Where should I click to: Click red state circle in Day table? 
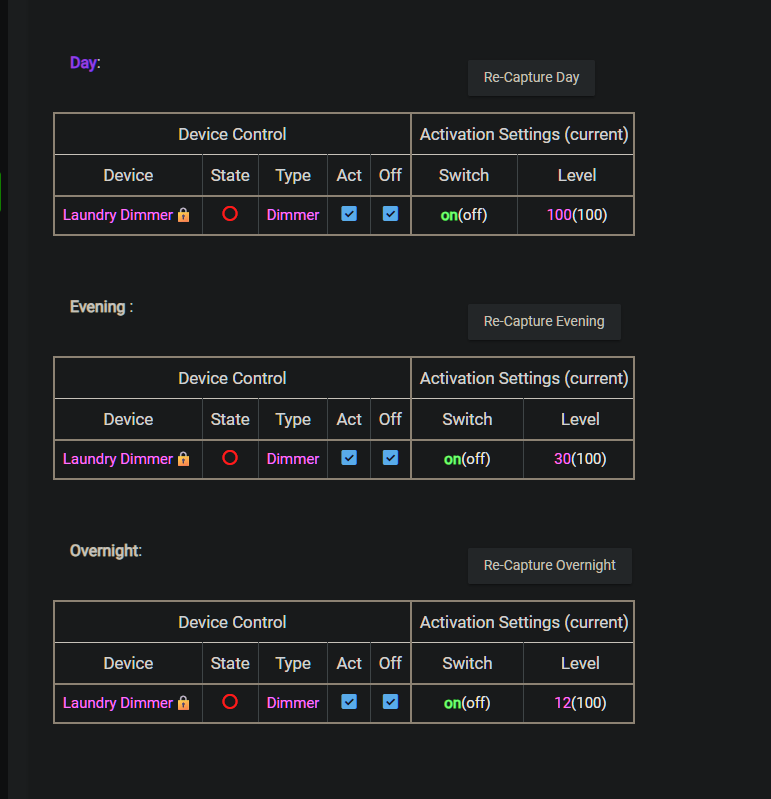tap(230, 214)
